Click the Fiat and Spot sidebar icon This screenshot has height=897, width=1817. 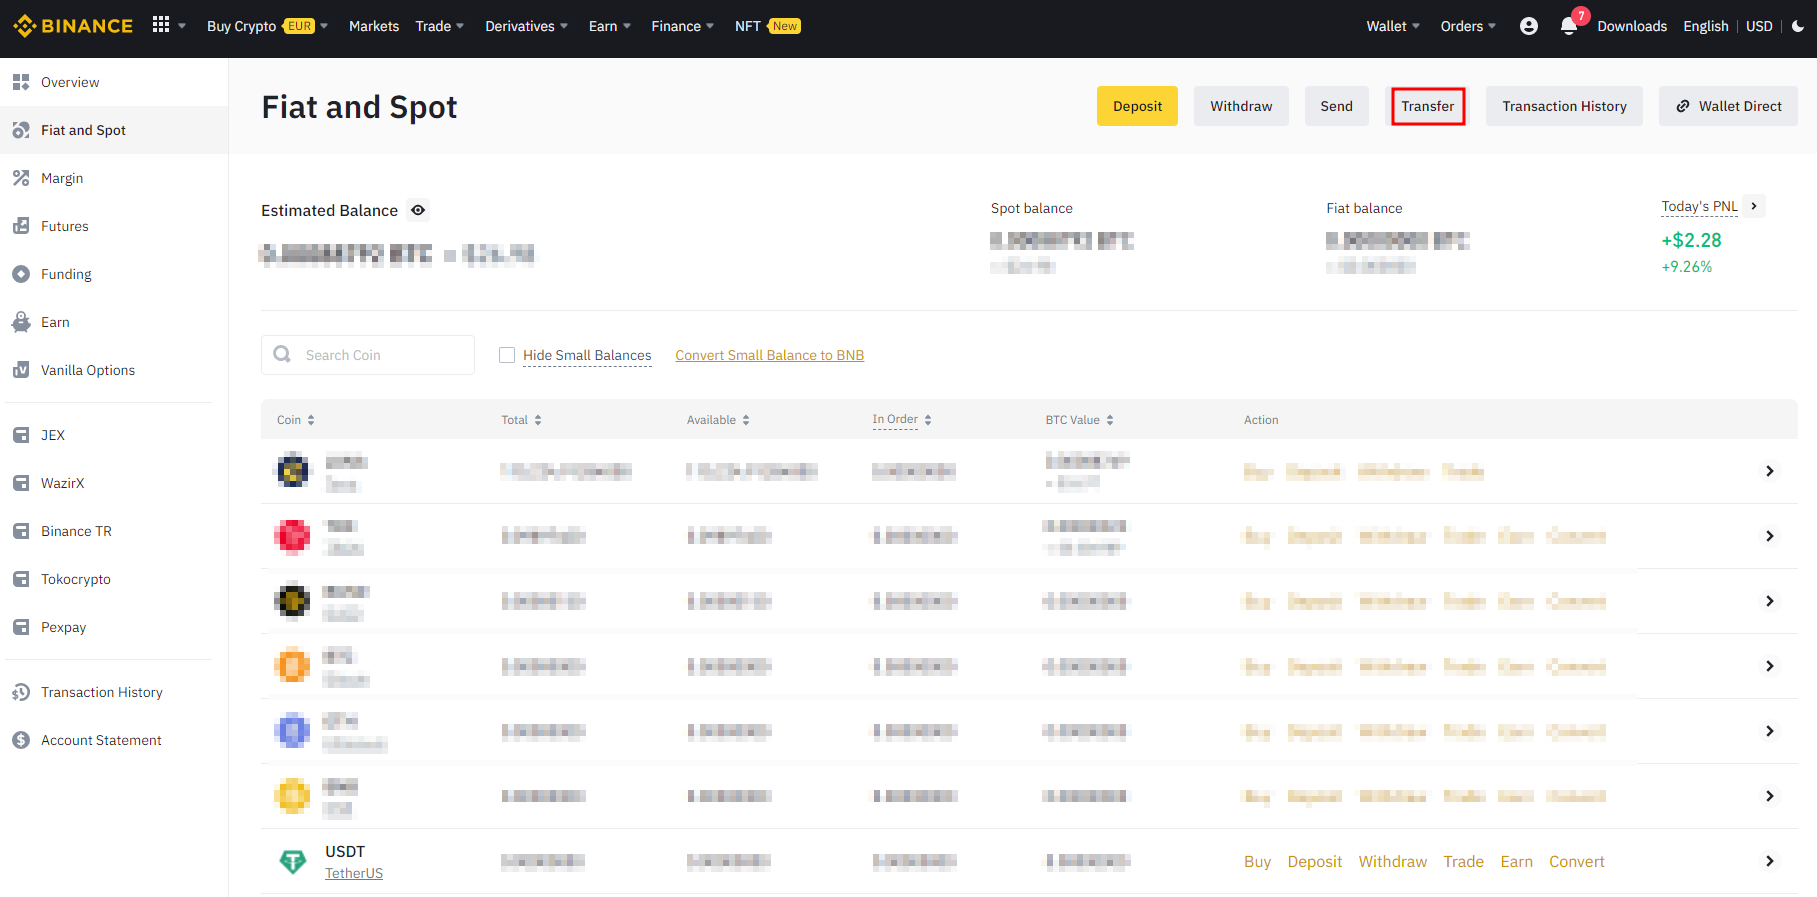coord(21,130)
